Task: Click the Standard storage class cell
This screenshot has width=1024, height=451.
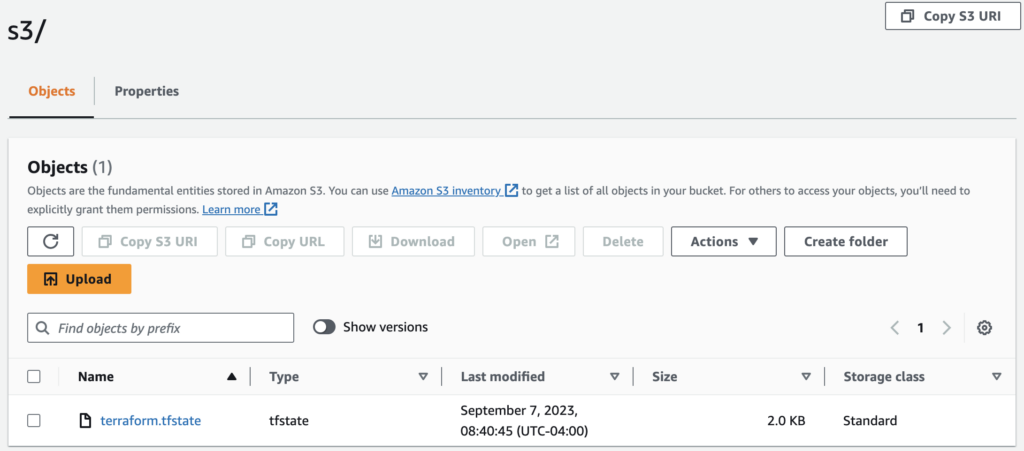Action: [x=870, y=421]
